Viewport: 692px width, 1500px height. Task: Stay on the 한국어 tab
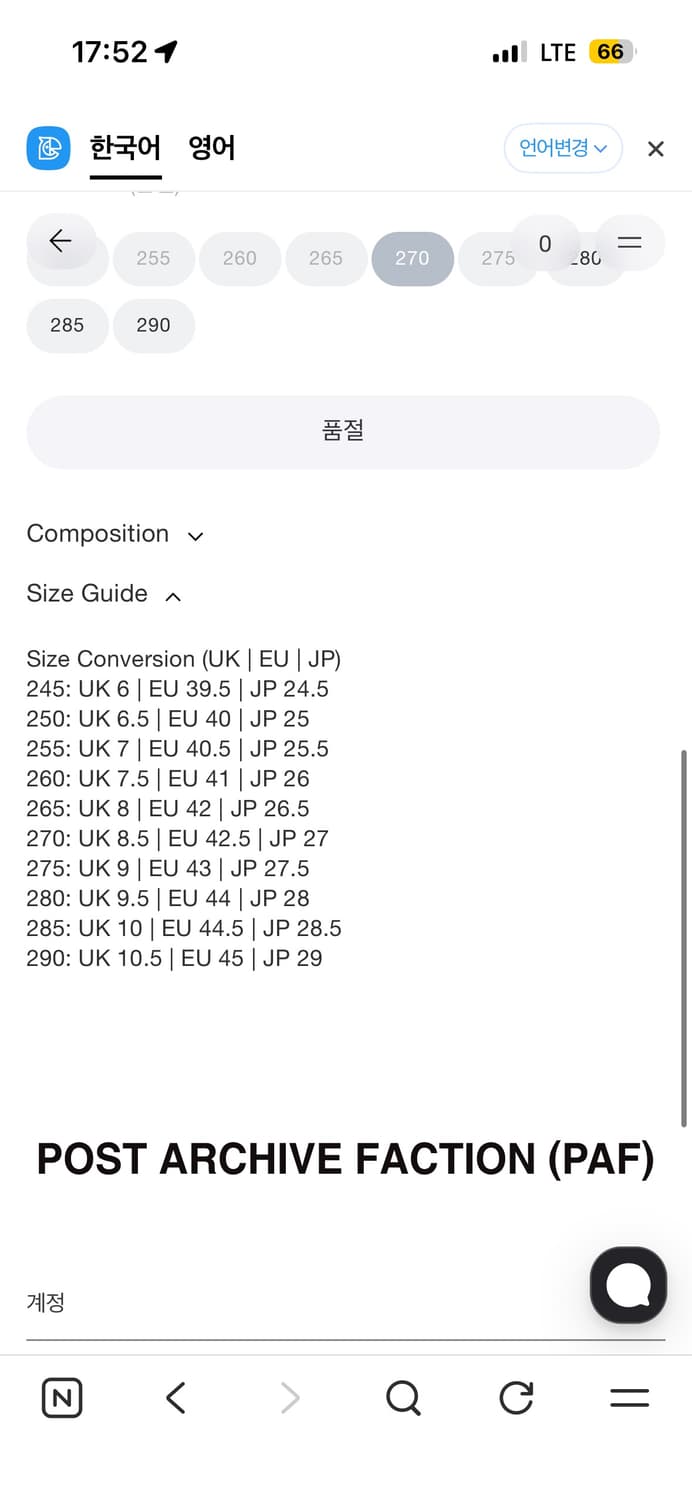tap(125, 147)
